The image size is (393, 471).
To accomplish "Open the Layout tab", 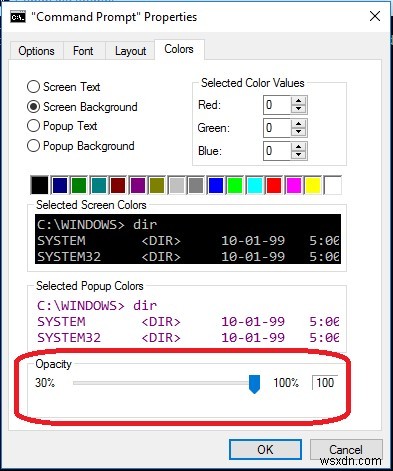I will (x=130, y=51).
